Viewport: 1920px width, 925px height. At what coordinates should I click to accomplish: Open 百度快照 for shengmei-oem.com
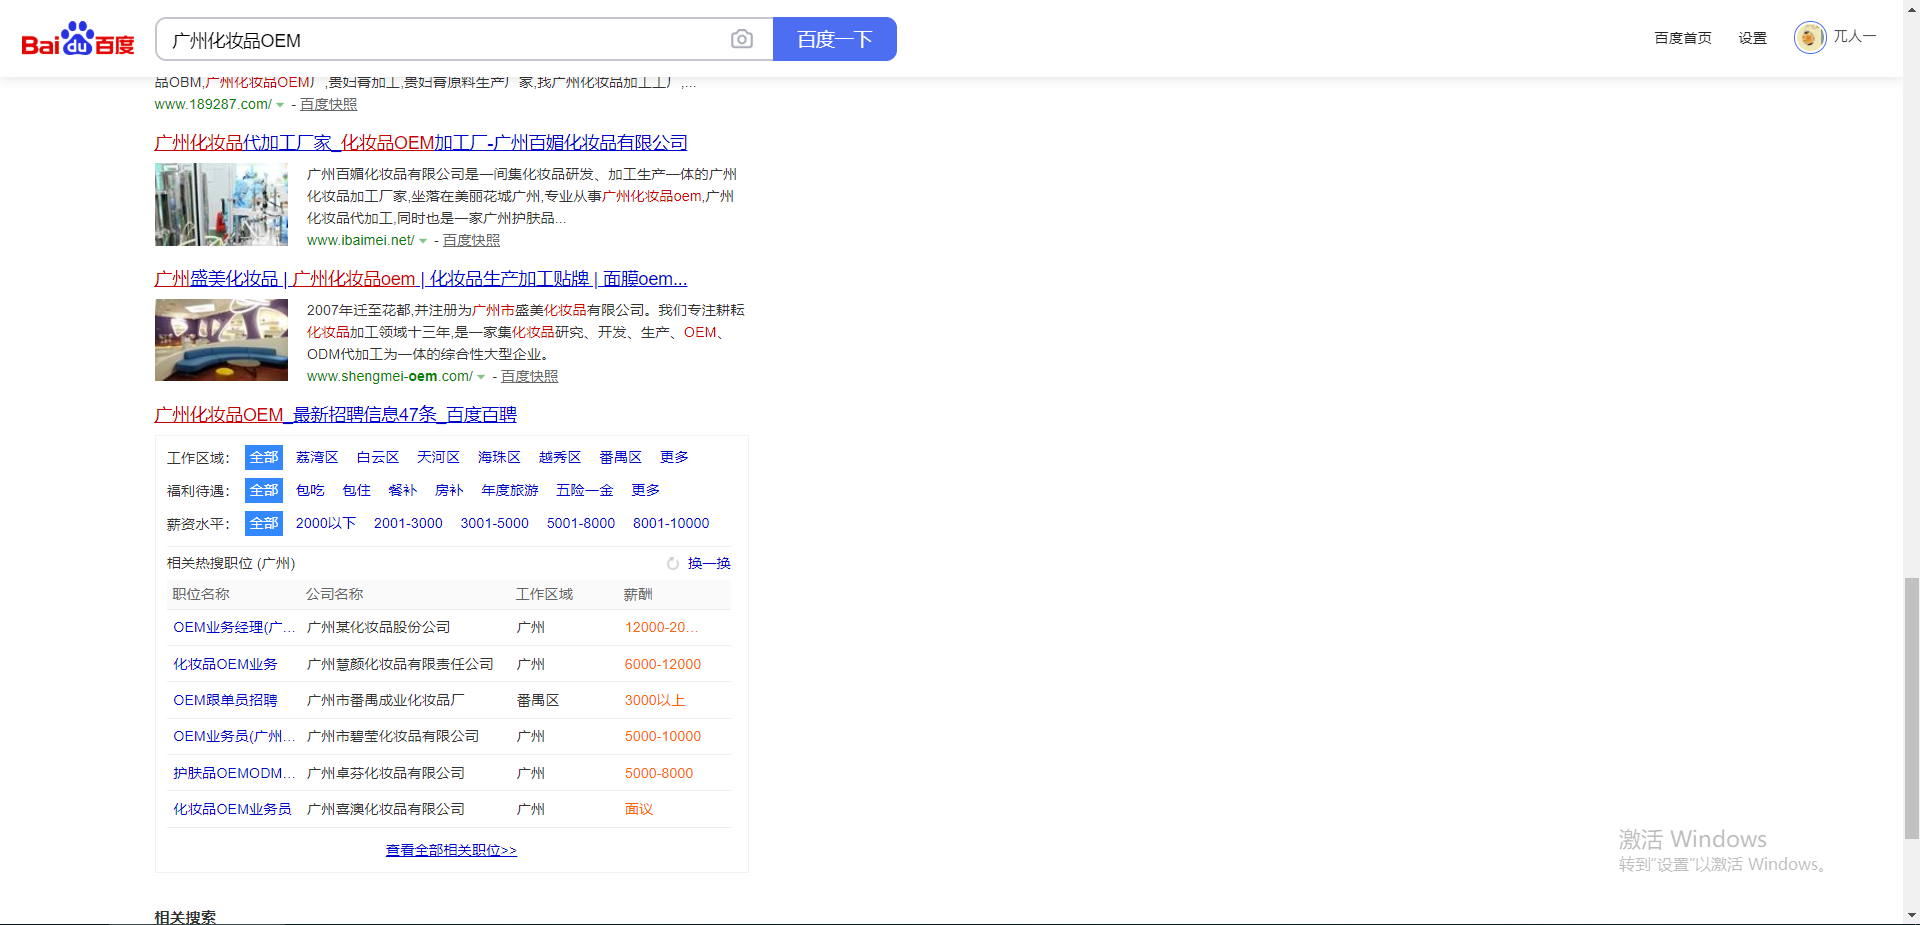[x=529, y=376]
